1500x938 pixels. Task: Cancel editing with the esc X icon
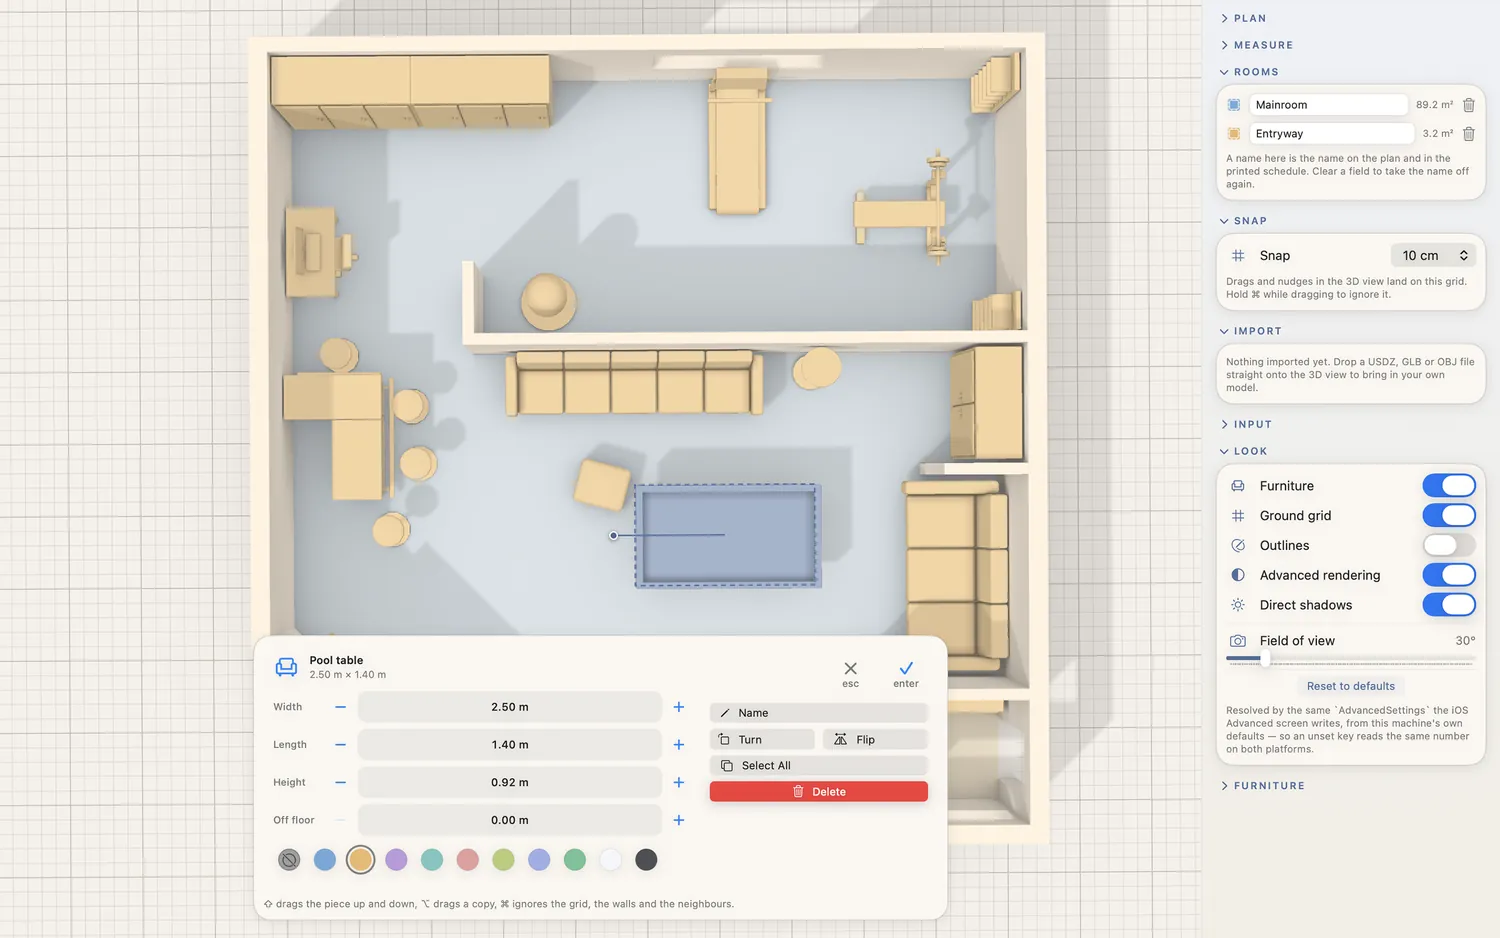[850, 668]
